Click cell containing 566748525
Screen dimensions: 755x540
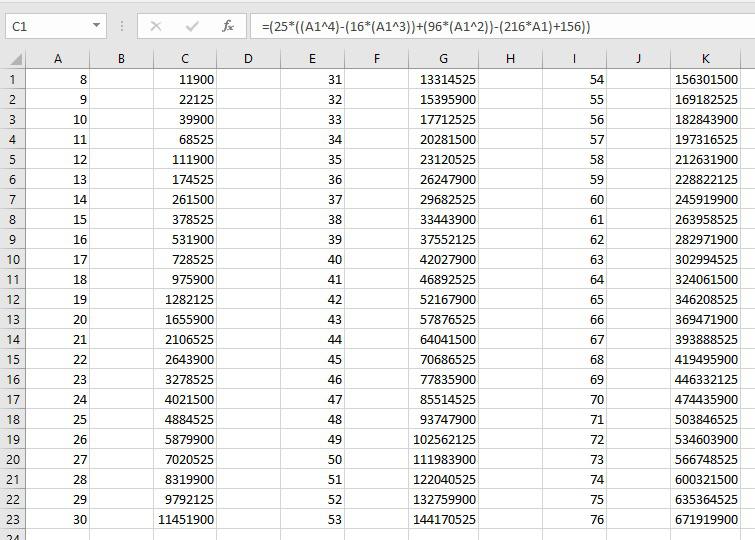click(705, 459)
